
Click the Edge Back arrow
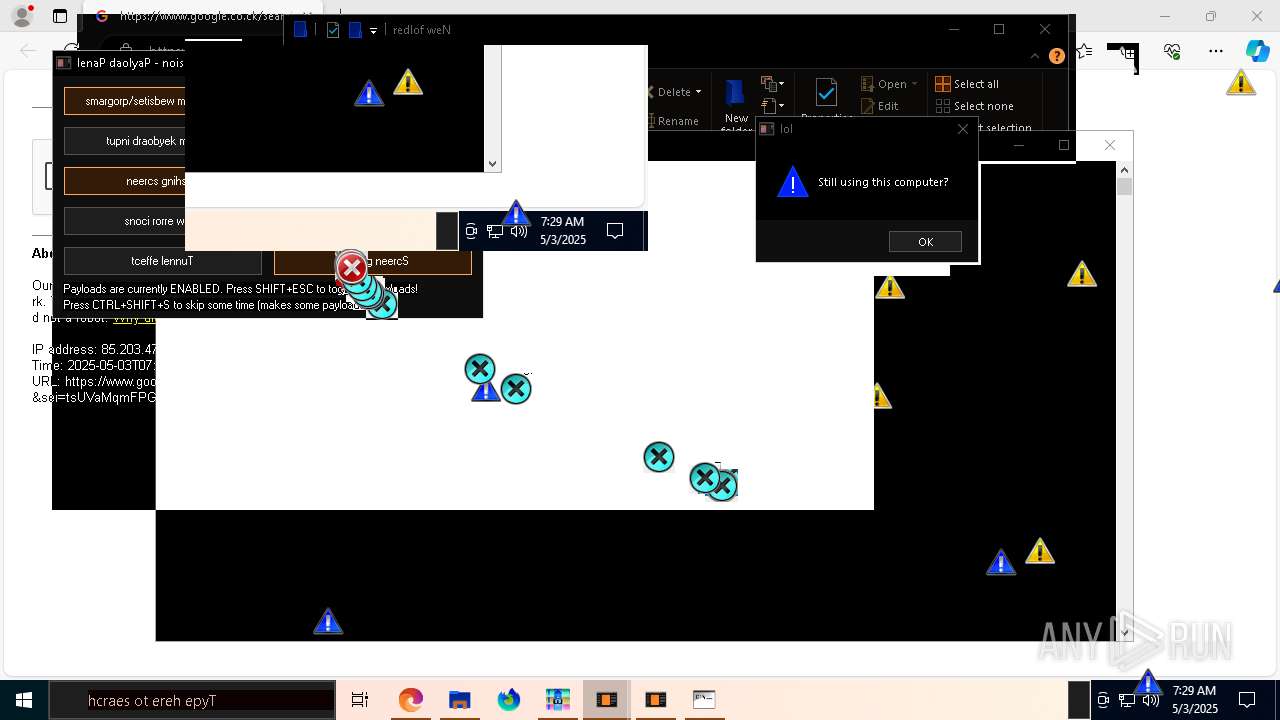[x=27, y=51]
